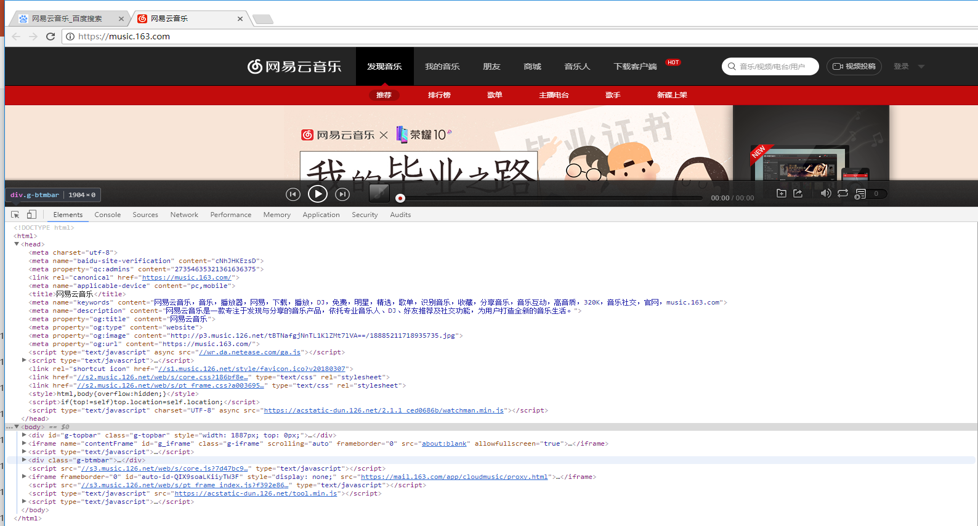Toggle the DevTools device toolbar
Viewport: 978px width, 526px height.
31,215
